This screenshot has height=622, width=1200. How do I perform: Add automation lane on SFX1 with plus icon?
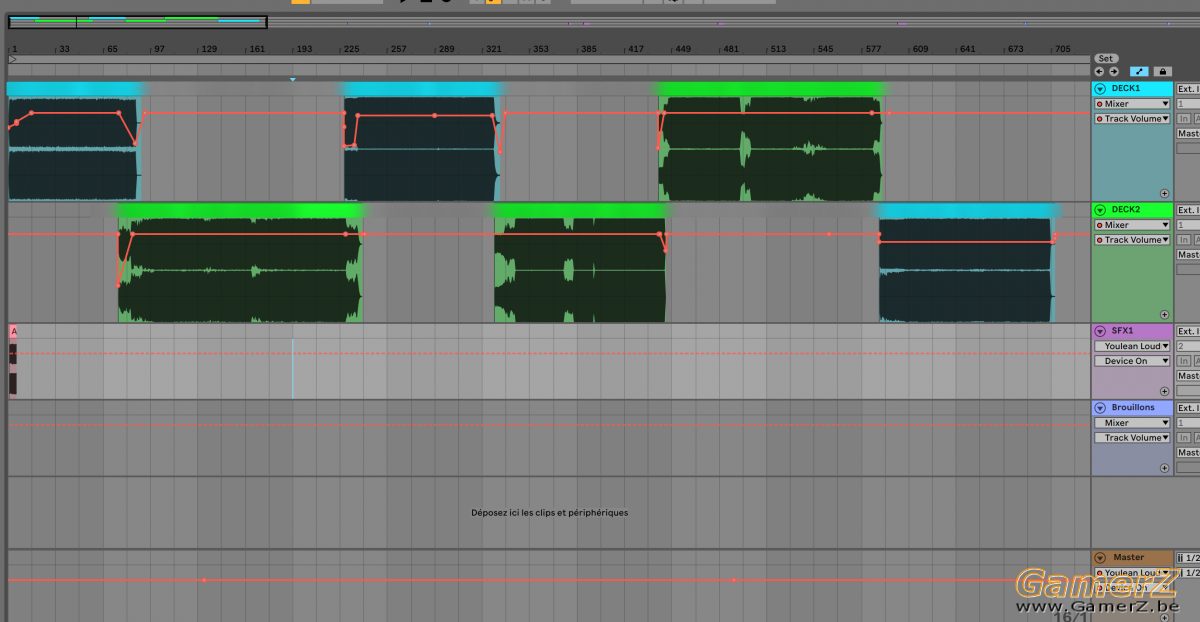tap(1164, 391)
